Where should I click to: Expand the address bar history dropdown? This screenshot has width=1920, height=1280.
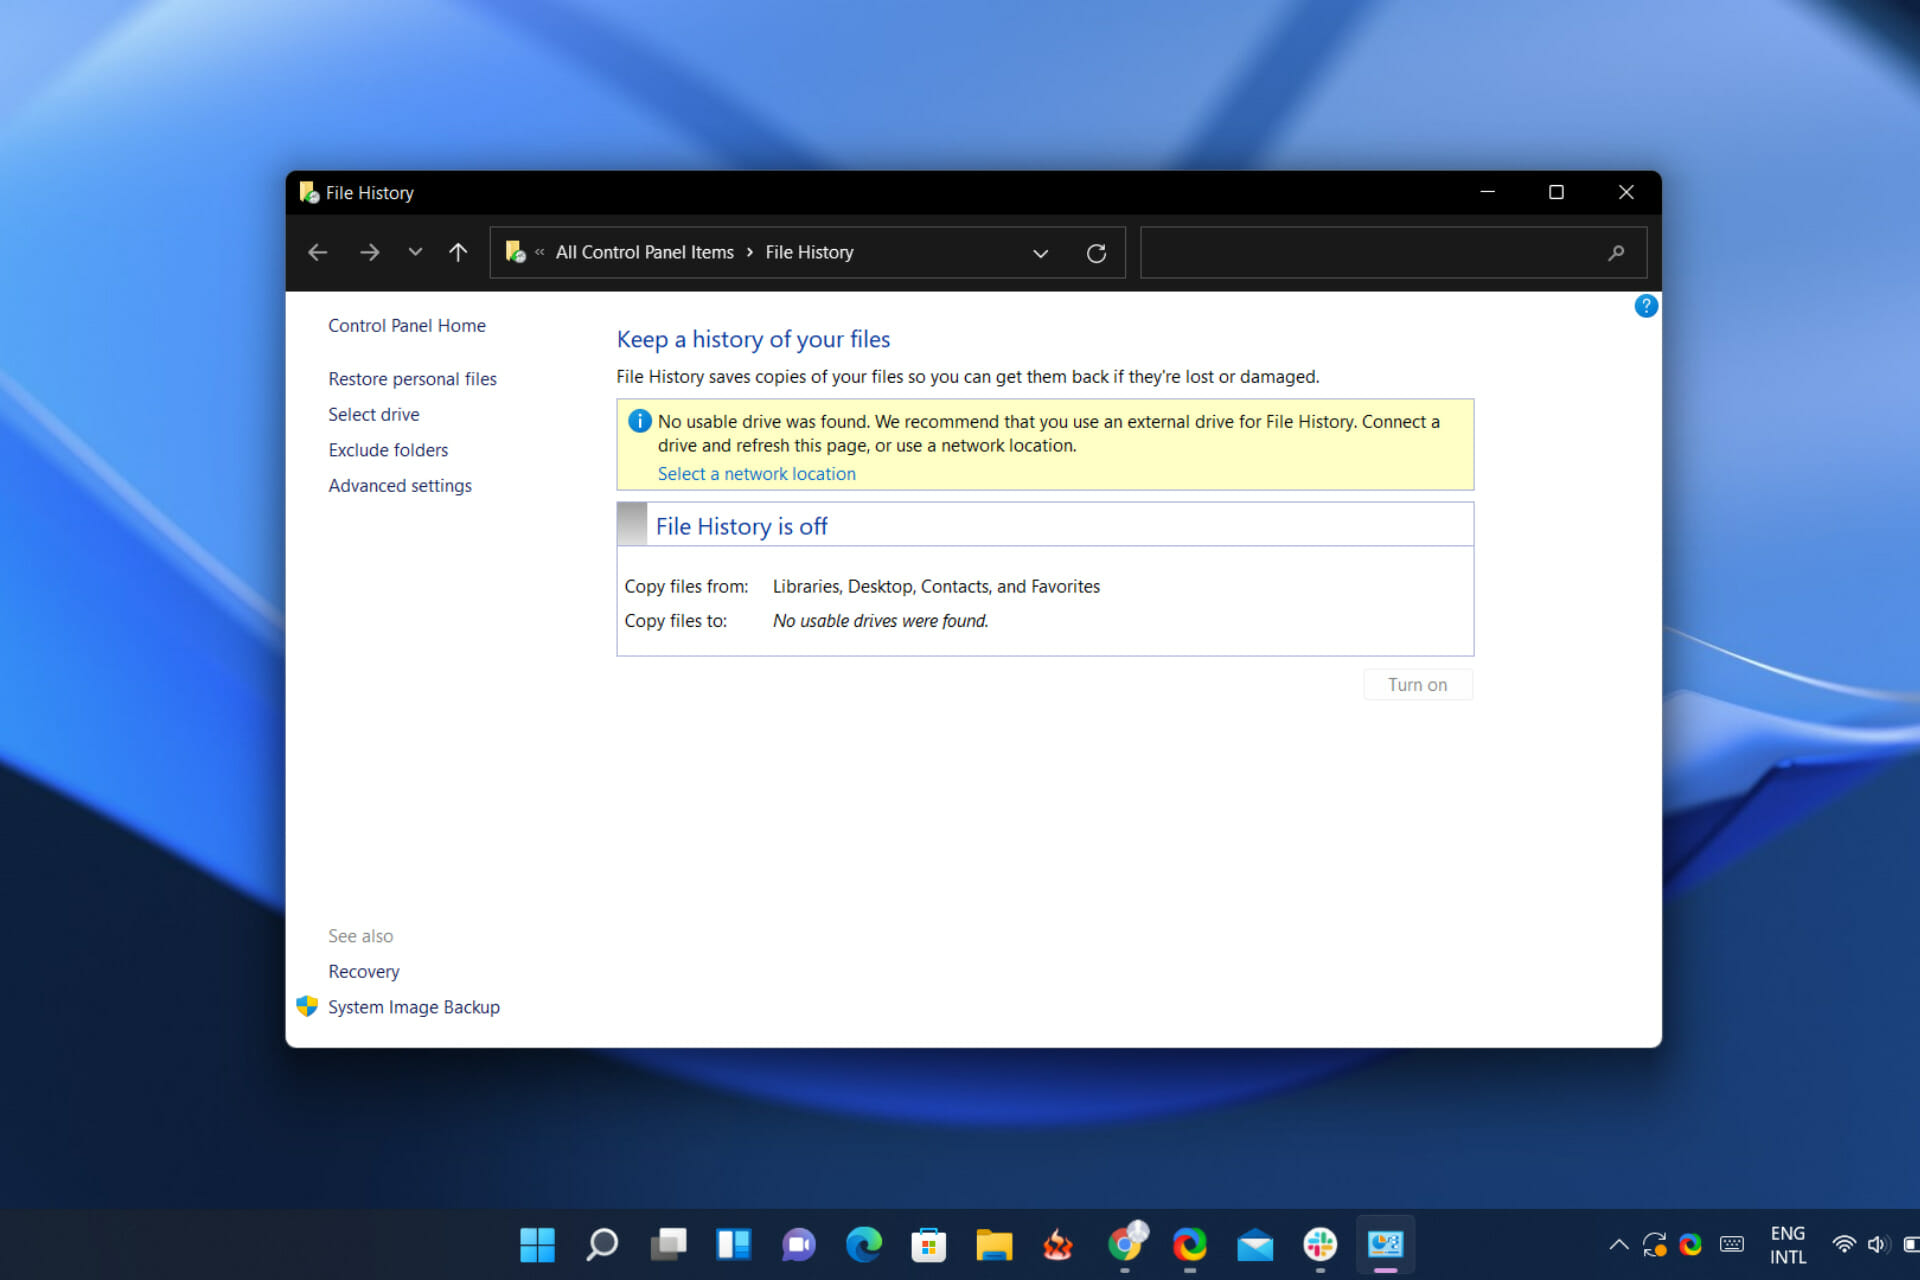pyautogui.click(x=1040, y=254)
